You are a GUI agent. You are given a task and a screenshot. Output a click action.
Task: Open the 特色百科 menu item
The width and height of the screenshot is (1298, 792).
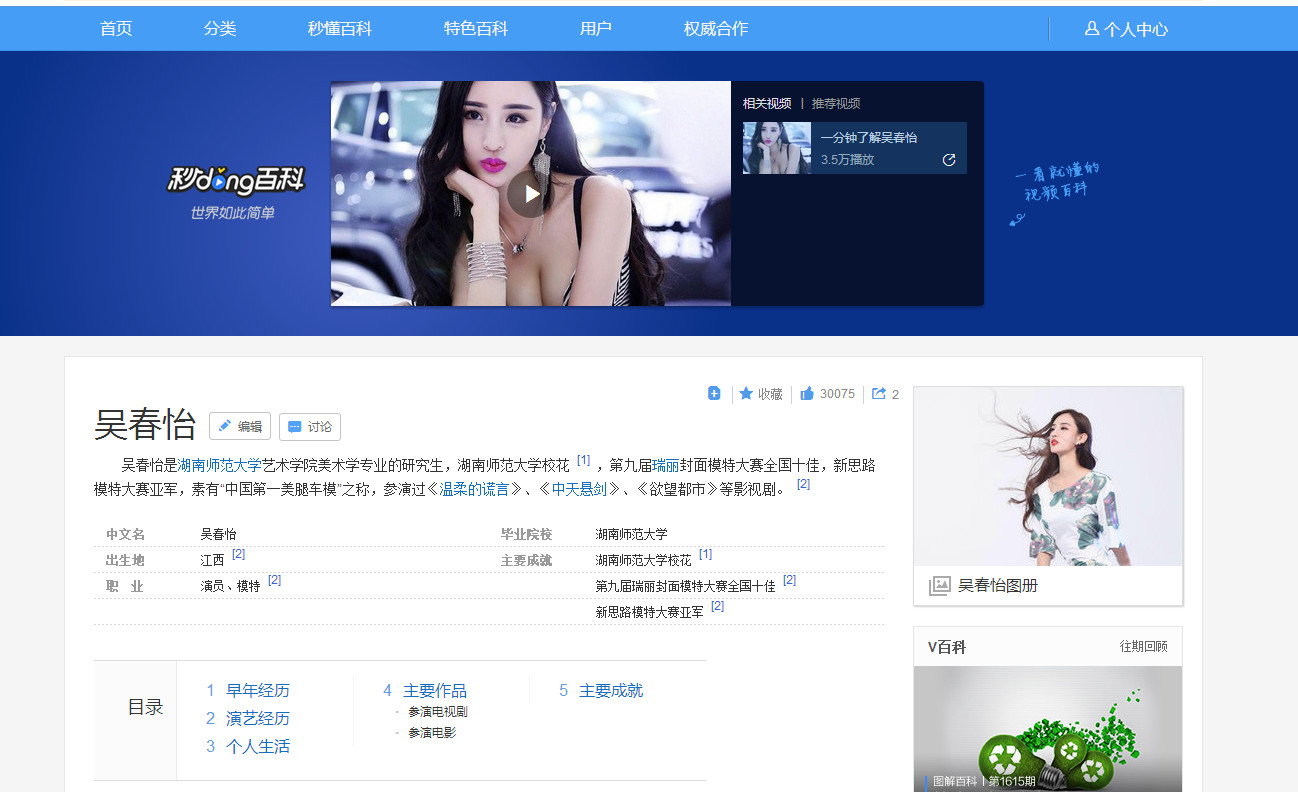pos(474,28)
